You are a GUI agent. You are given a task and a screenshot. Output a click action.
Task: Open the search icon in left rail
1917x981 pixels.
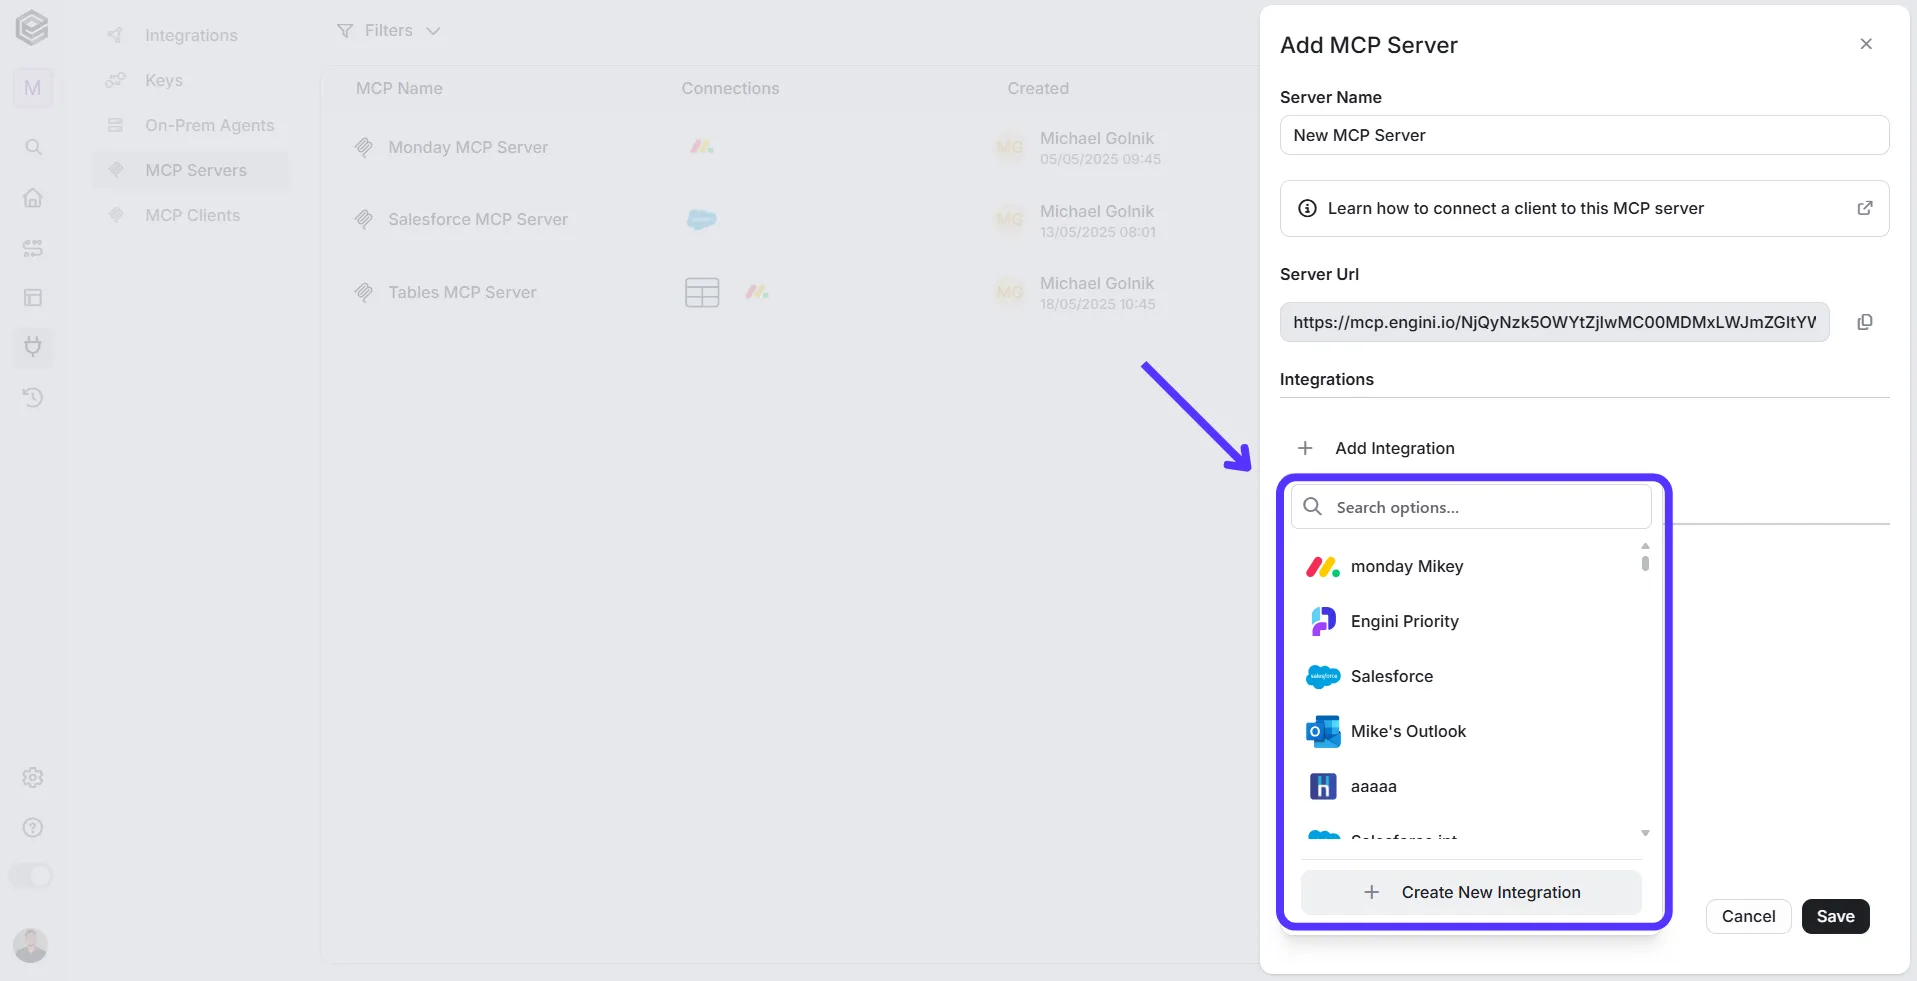[33, 147]
